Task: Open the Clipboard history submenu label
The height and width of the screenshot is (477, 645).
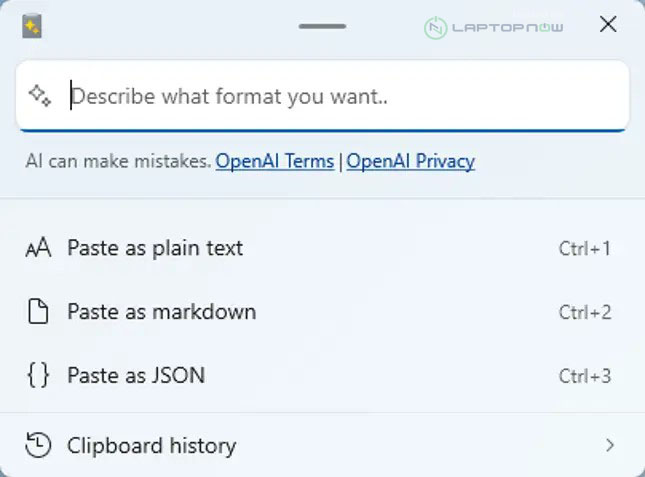Action: pyautogui.click(x=151, y=445)
